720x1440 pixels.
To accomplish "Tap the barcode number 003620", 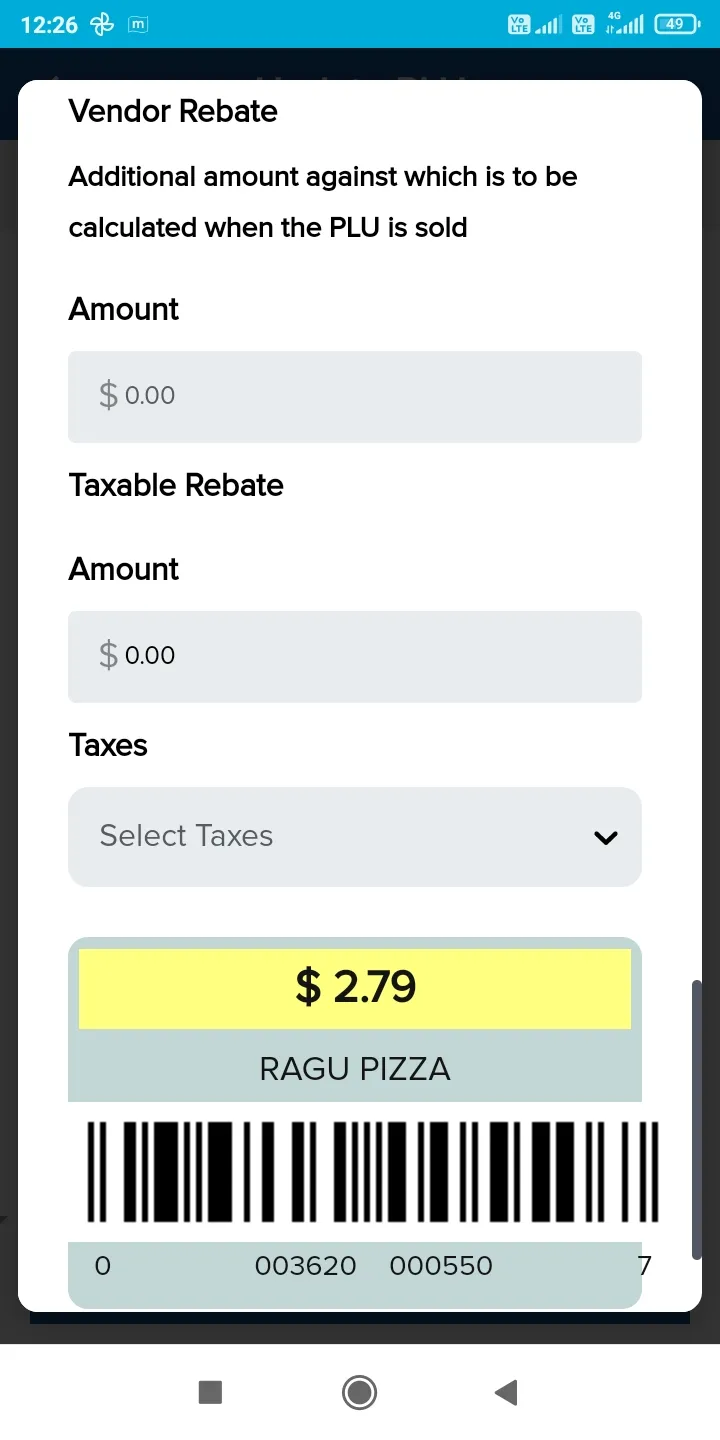I will click(x=305, y=1266).
